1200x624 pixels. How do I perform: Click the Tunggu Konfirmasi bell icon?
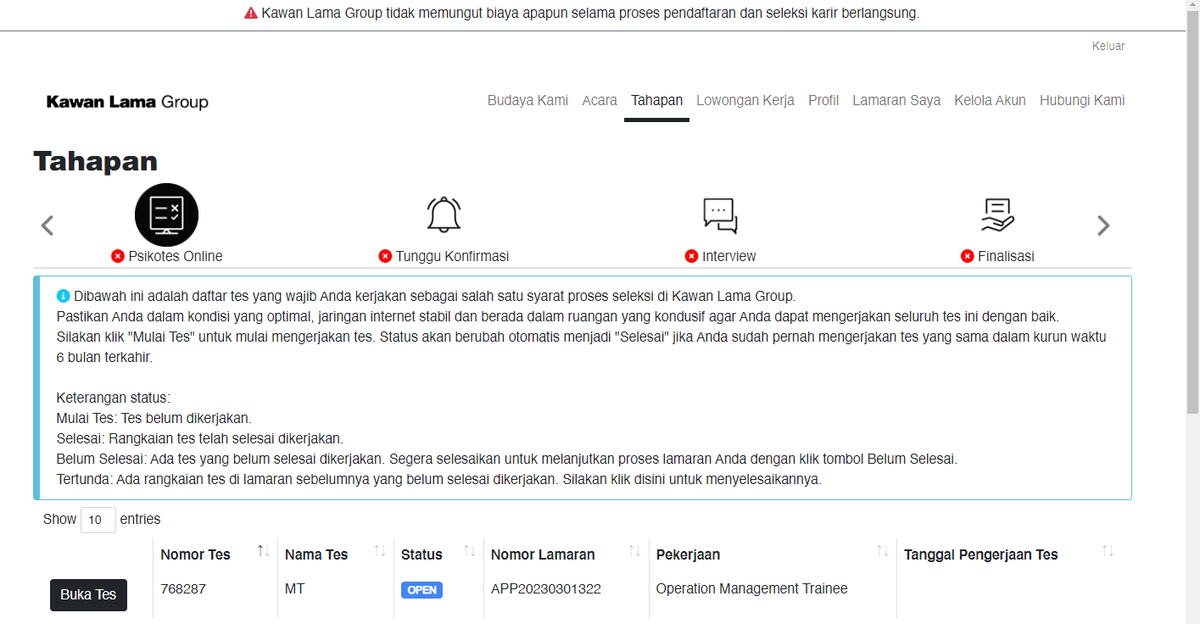(x=444, y=215)
